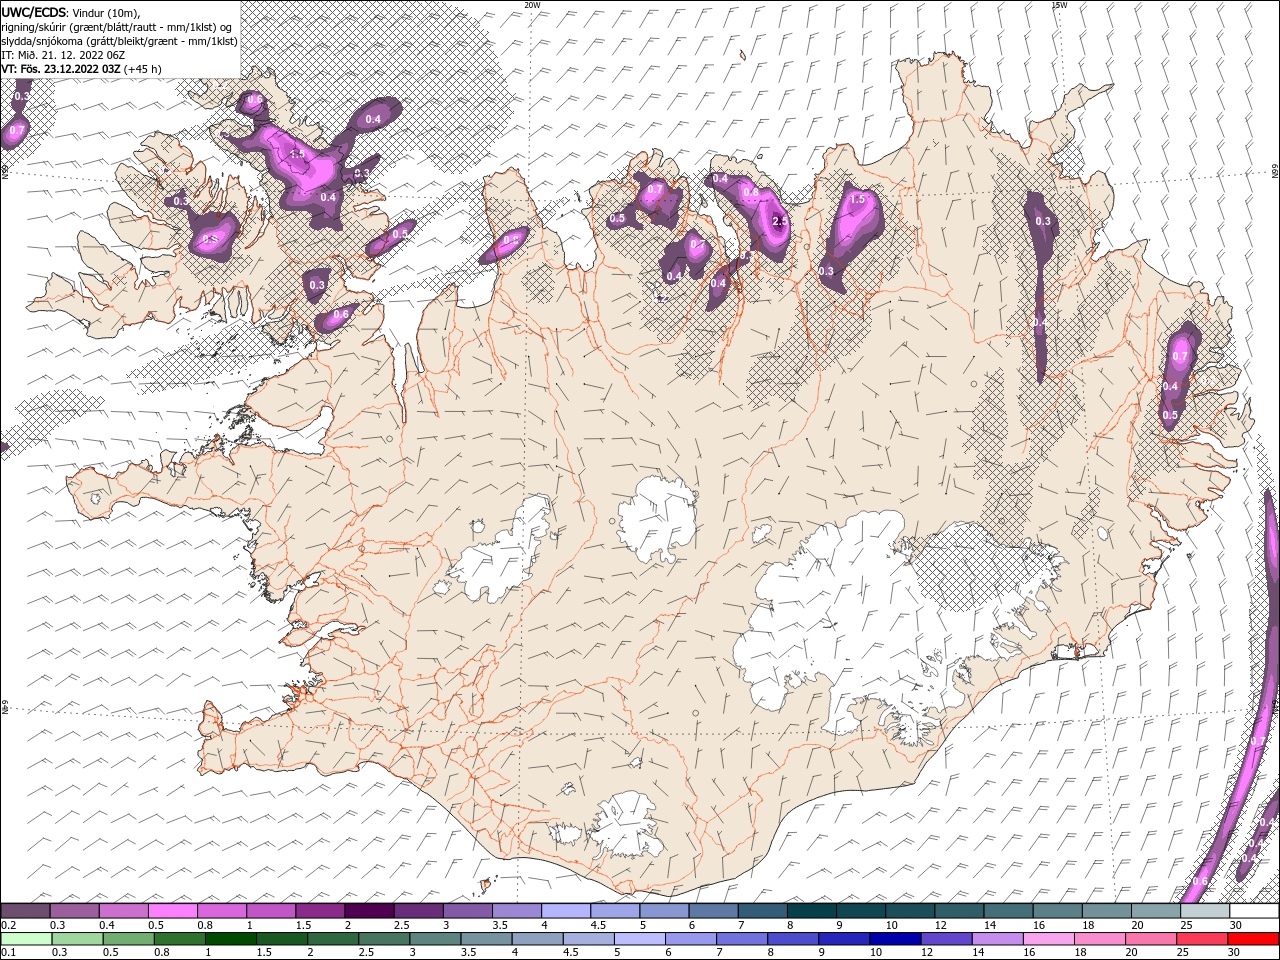The height and width of the screenshot is (960, 1280).
Task: Select the navy blue swatch in the rain legend
Action: coord(893,939)
